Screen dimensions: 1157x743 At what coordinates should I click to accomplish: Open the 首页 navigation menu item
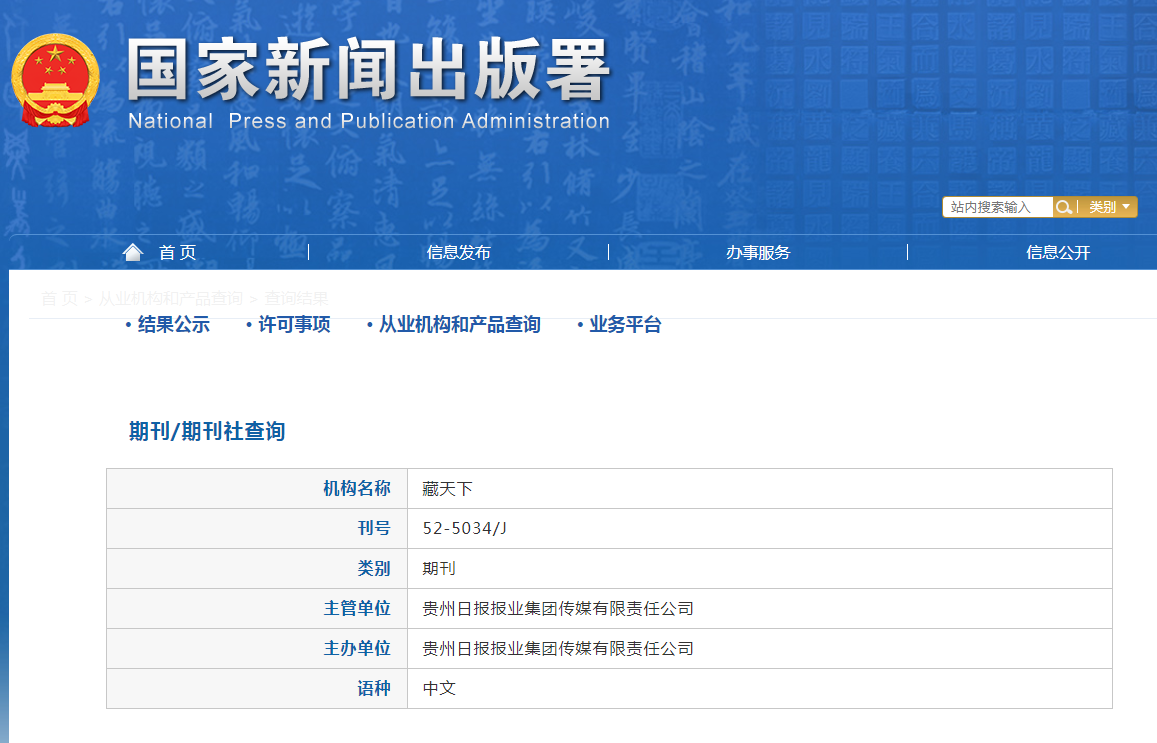pyautogui.click(x=177, y=252)
